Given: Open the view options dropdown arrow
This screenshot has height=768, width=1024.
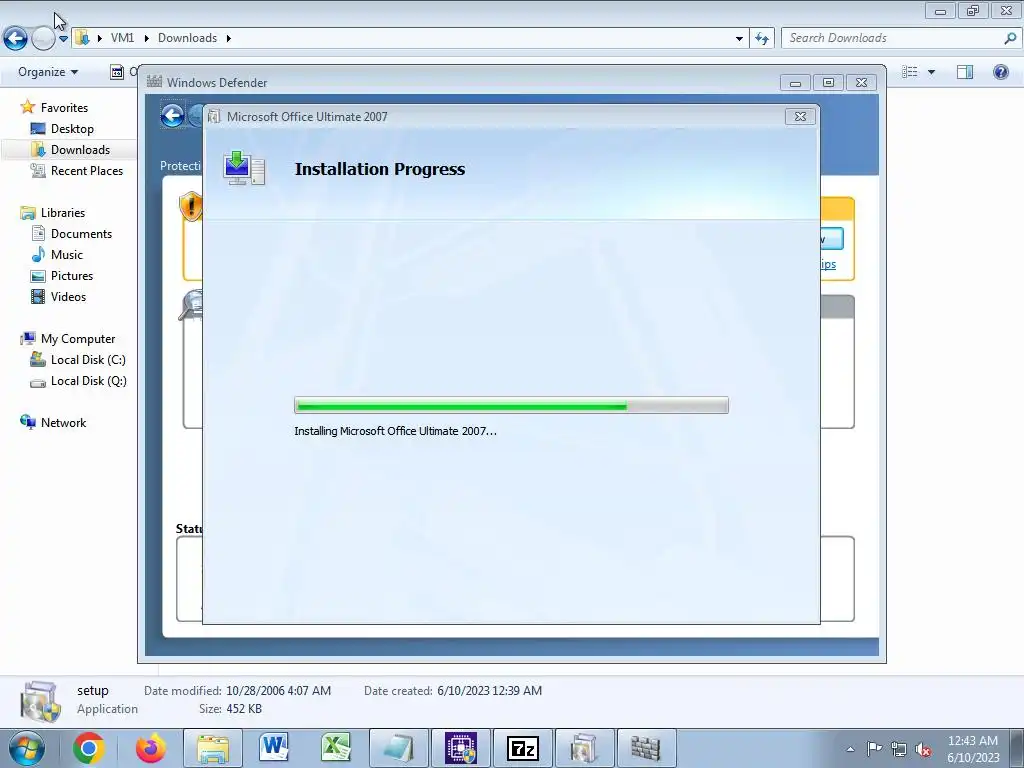Looking at the screenshot, I should point(931,72).
